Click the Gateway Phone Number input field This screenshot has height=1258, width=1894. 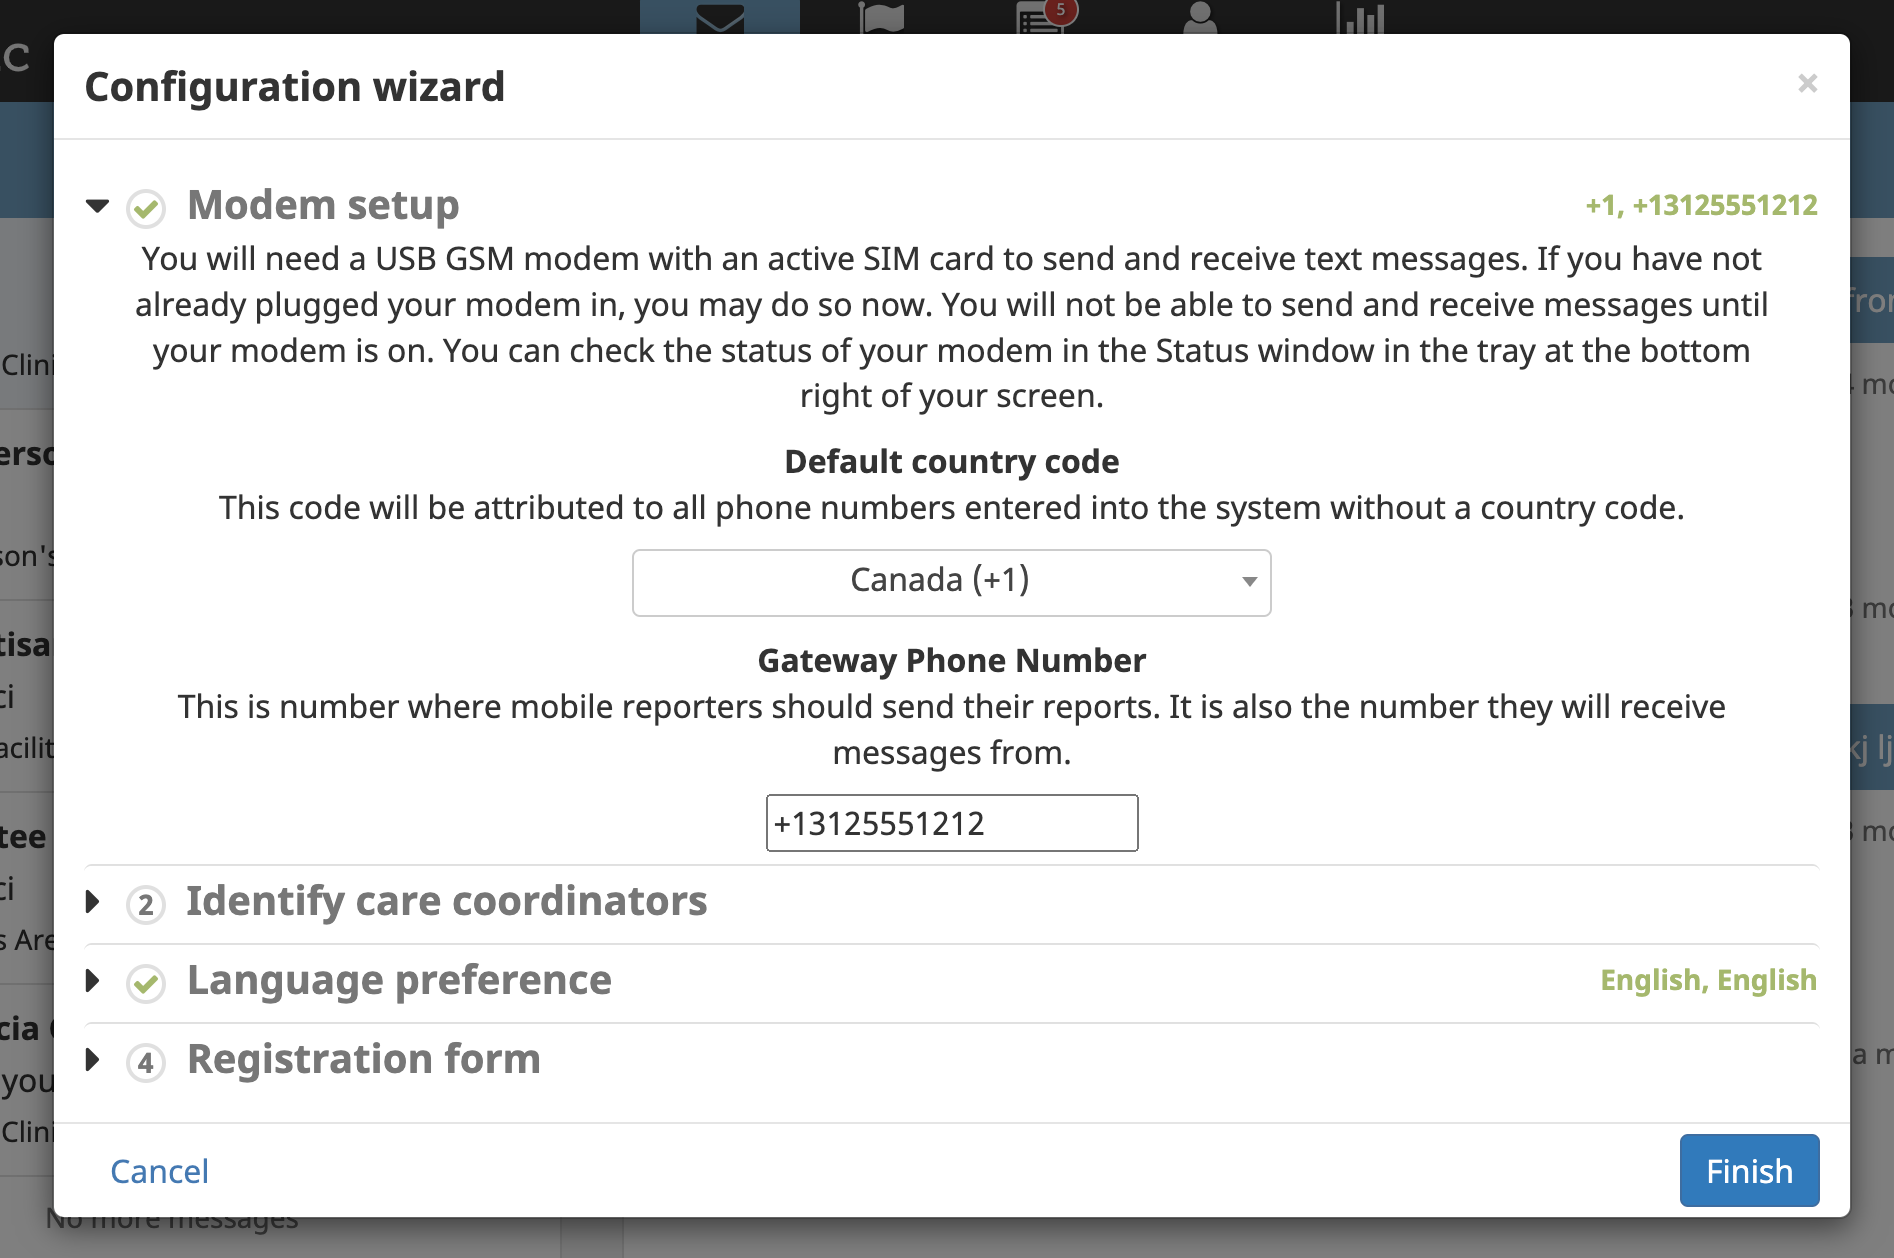click(951, 822)
